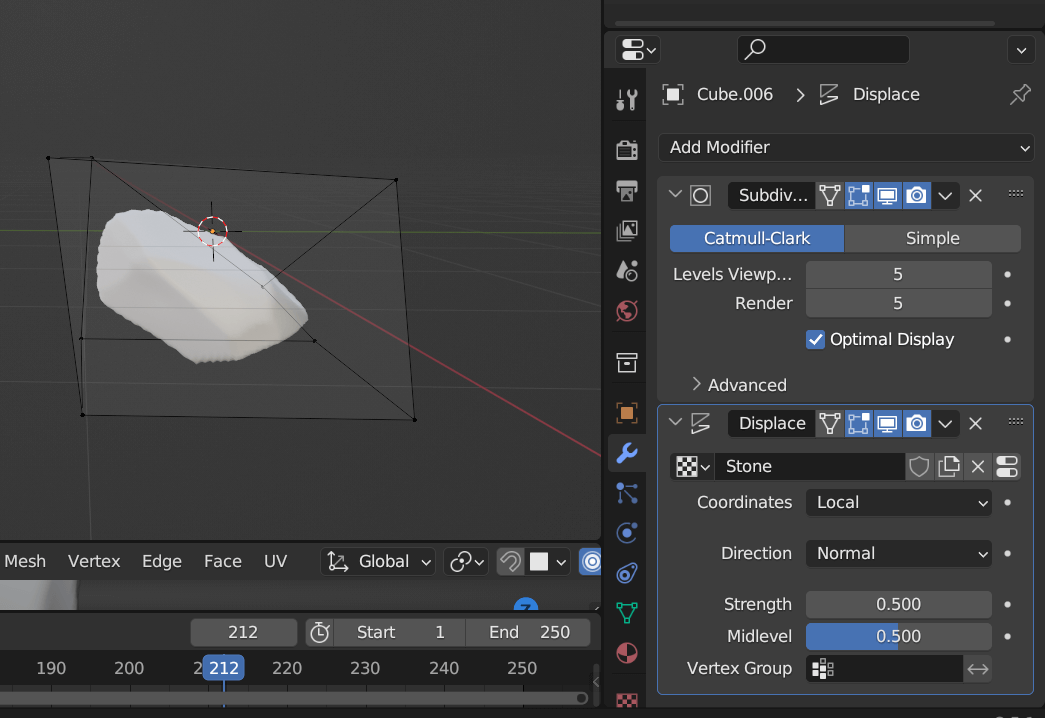Click frame 212 playhead marker
The height and width of the screenshot is (718, 1045).
223,668
